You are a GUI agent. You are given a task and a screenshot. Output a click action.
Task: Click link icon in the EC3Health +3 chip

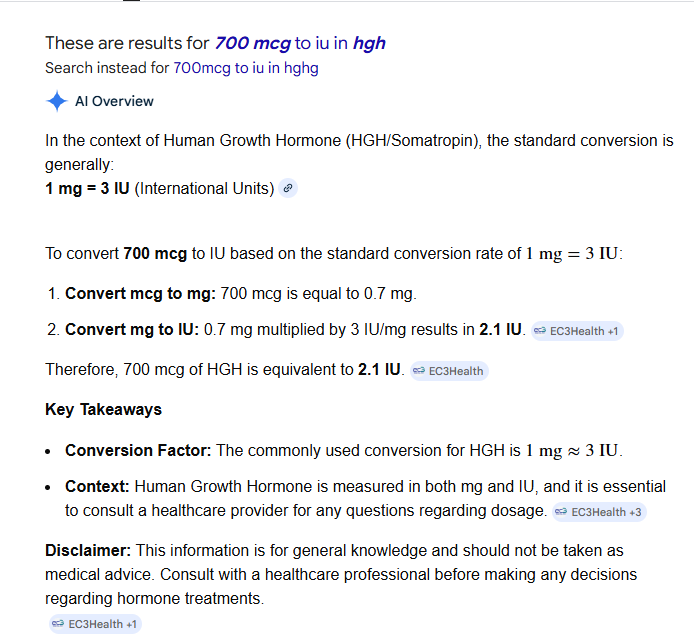[x=560, y=512]
